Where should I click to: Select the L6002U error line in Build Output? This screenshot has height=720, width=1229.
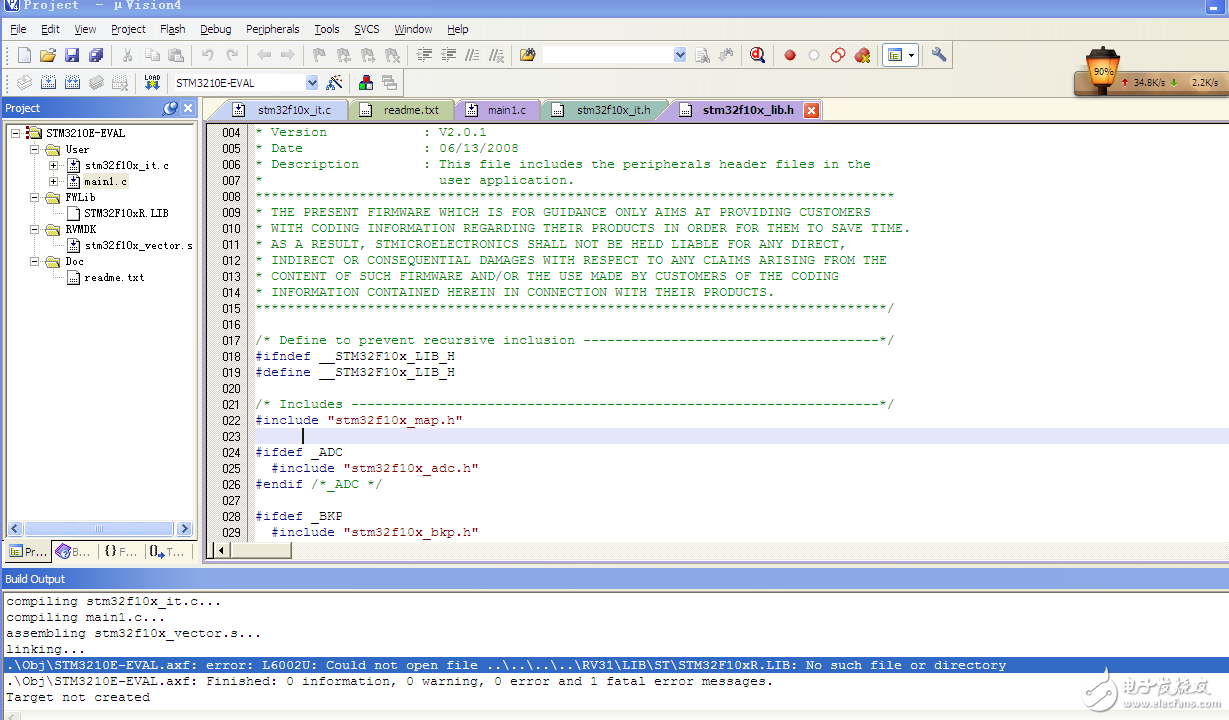pos(506,665)
